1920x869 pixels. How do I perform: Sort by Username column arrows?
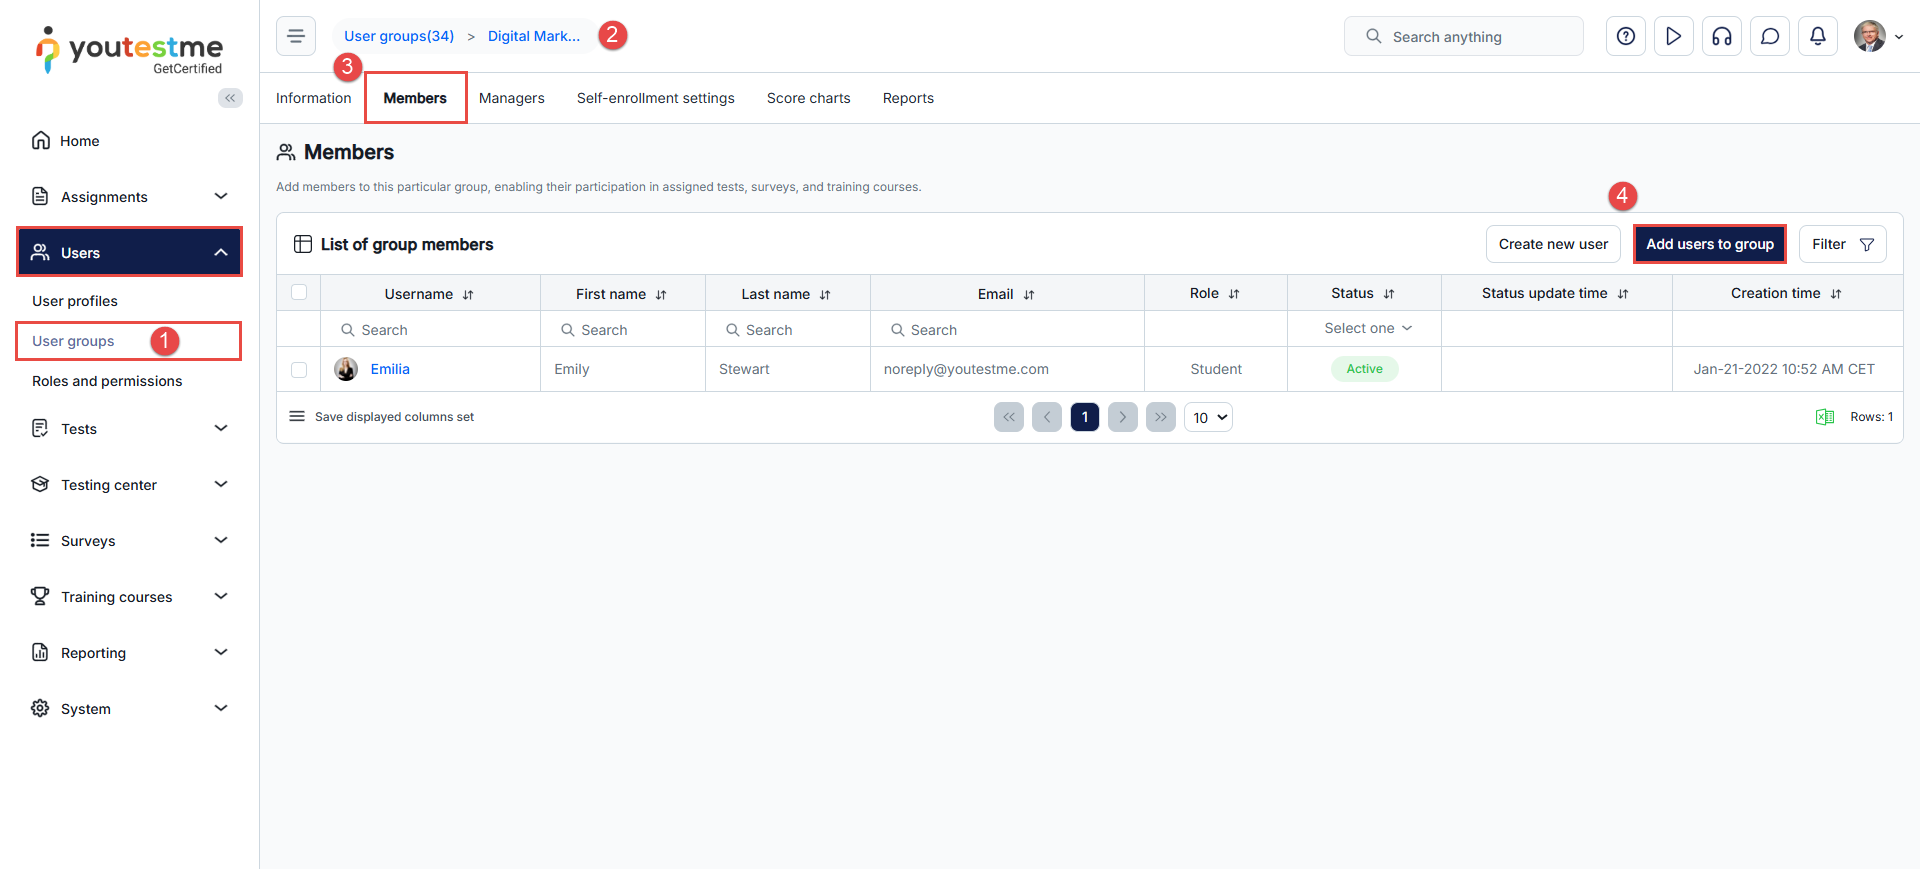468,295
